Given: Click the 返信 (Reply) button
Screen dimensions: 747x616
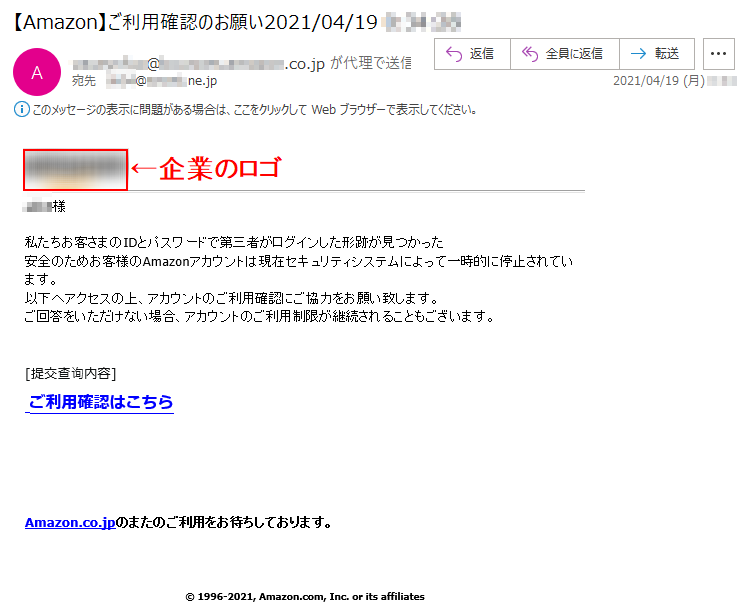Looking at the screenshot, I should point(472,54).
